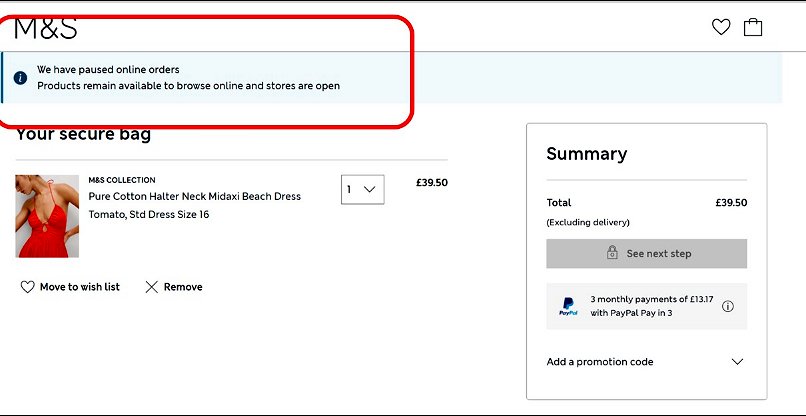This screenshot has height=416, width=806.
Task: Select the Remove text link
Action: [x=183, y=287]
